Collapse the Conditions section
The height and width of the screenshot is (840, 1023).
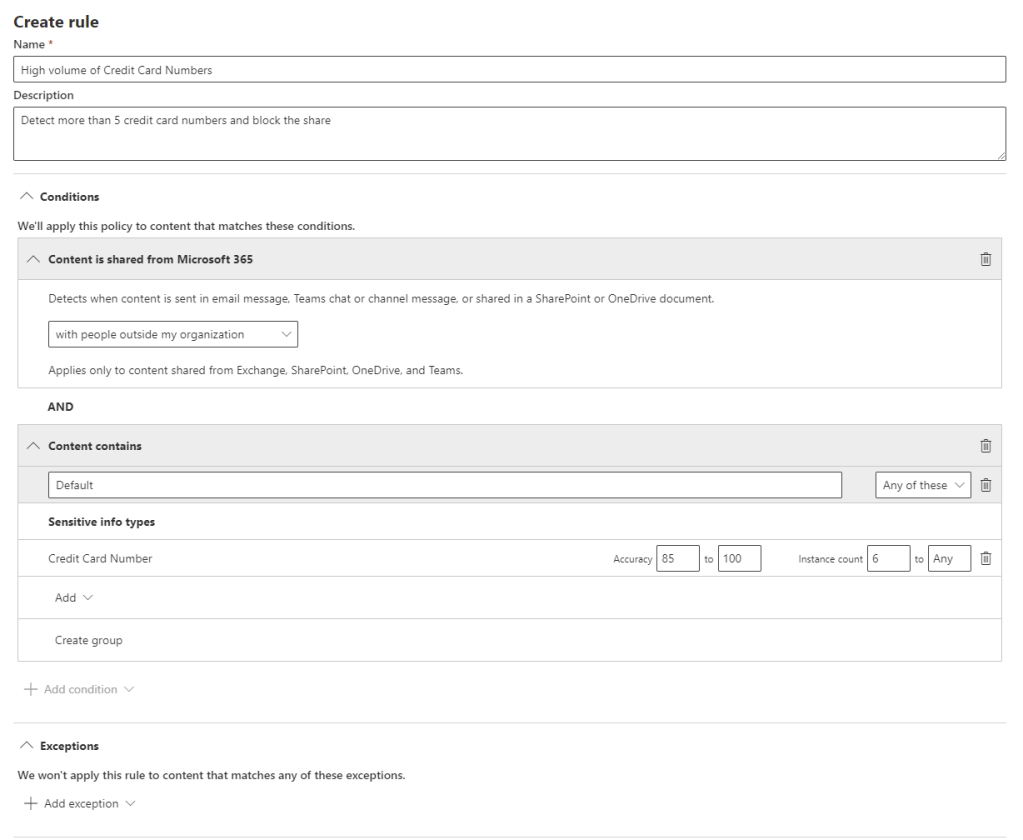26,197
